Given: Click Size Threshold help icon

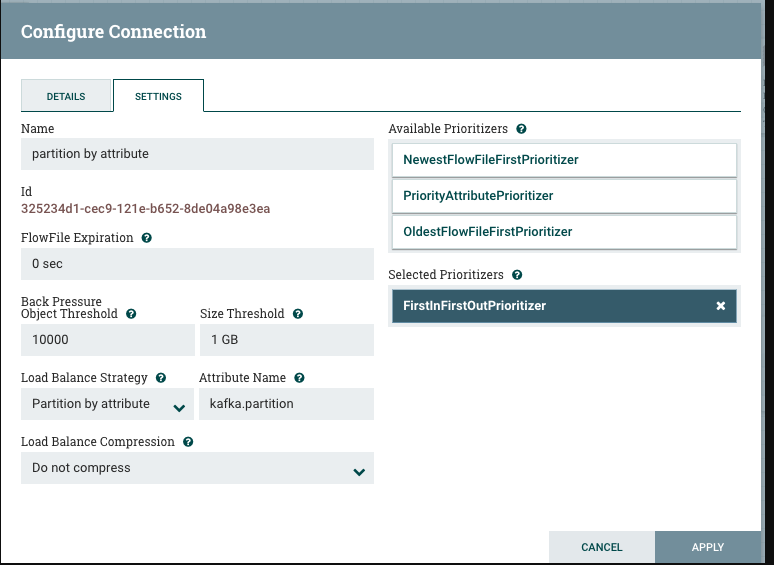Looking at the screenshot, I should pos(298,314).
